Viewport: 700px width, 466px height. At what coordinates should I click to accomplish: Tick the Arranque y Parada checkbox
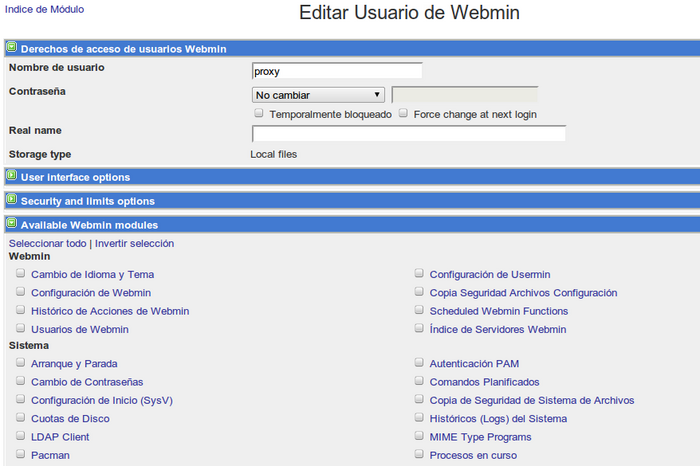click(x=20, y=362)
